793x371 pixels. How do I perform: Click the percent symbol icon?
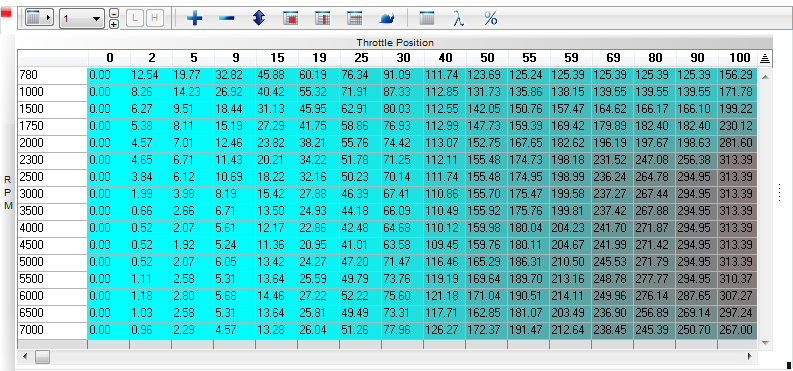tap(491, 19)
